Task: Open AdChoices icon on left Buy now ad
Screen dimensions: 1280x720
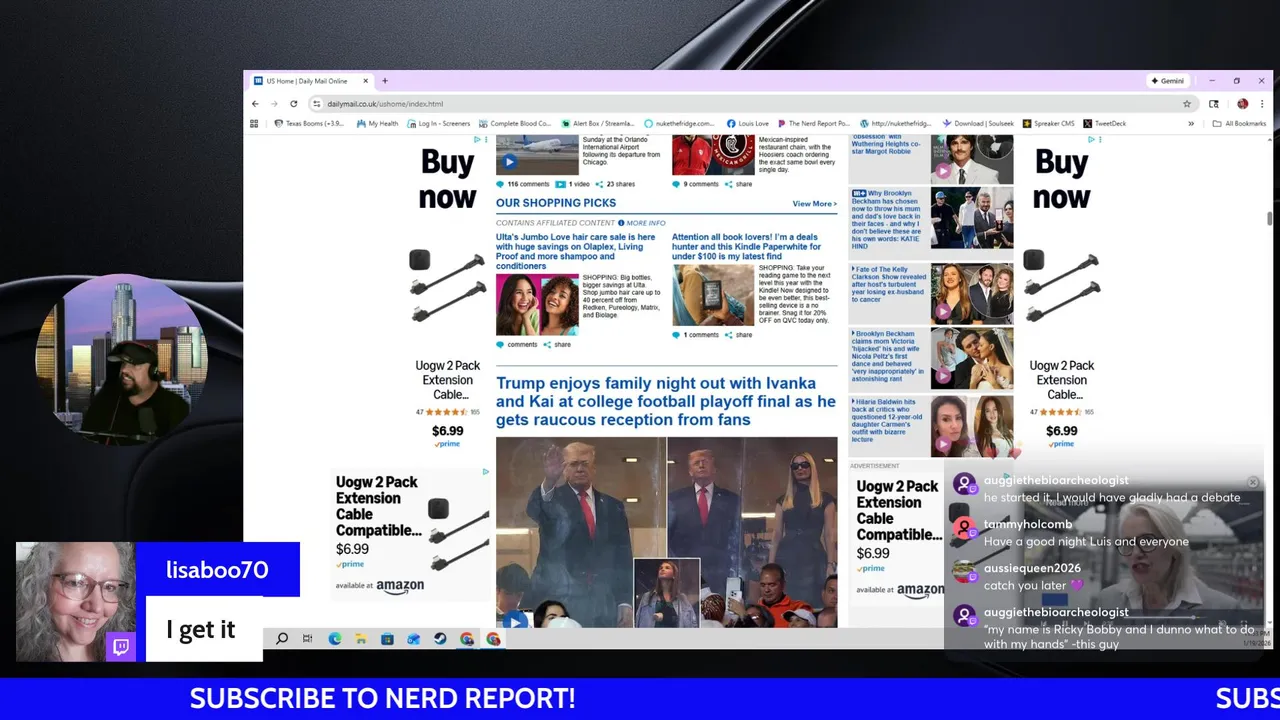Action: pyautogui.click(x=478, y=140)
